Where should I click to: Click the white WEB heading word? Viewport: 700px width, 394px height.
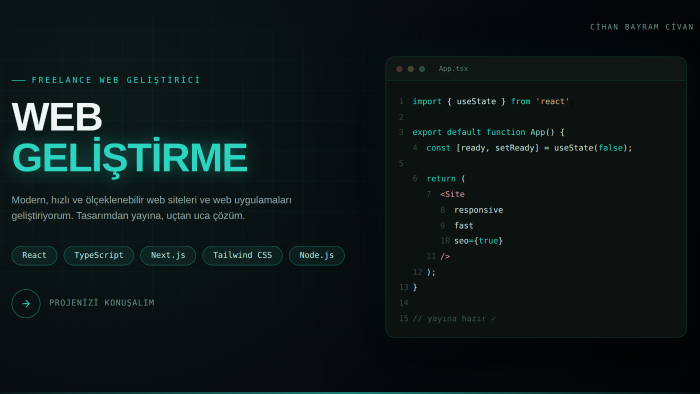pos(57,117)
